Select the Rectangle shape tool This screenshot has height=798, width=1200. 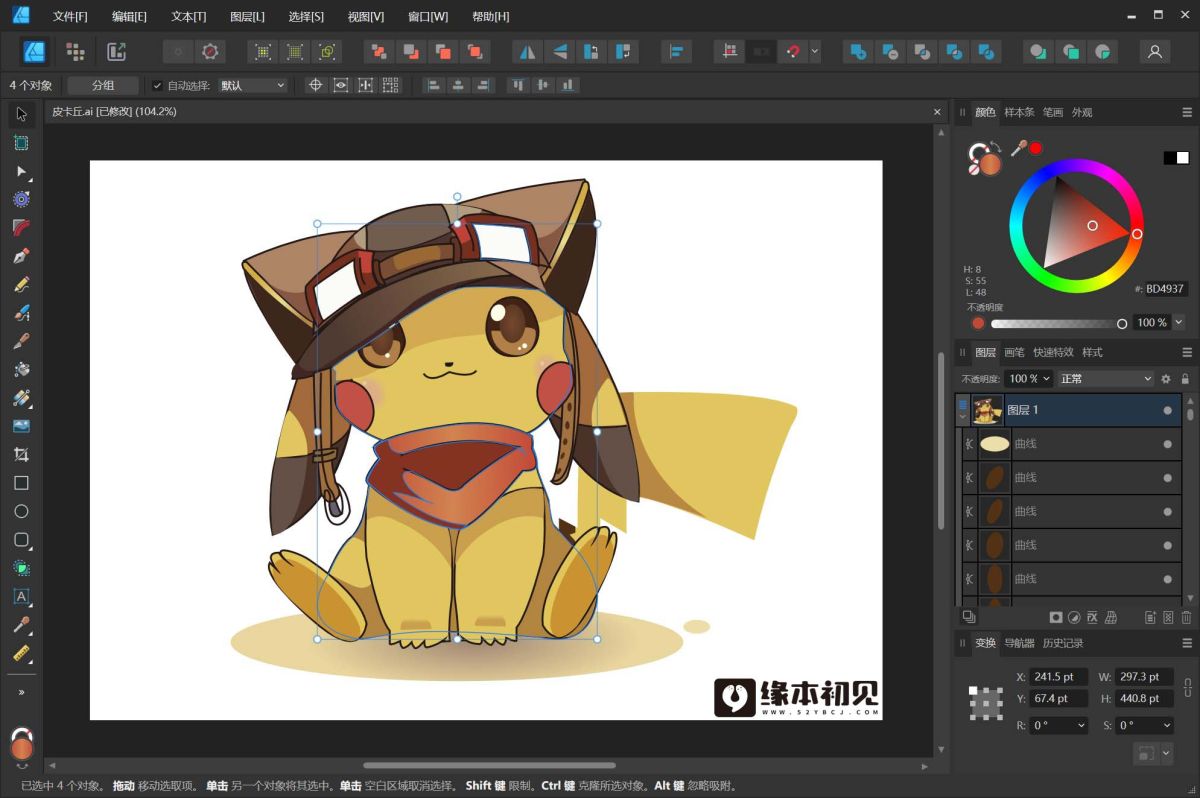click(x=21, y=483)
